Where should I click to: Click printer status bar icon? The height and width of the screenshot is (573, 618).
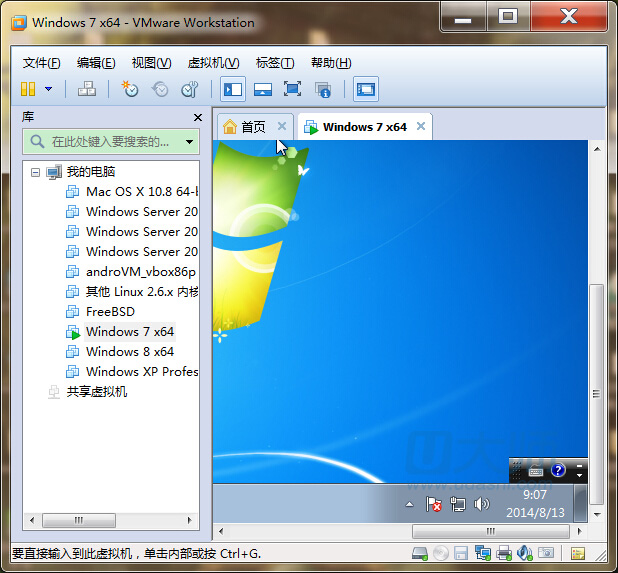coord(504,553)
